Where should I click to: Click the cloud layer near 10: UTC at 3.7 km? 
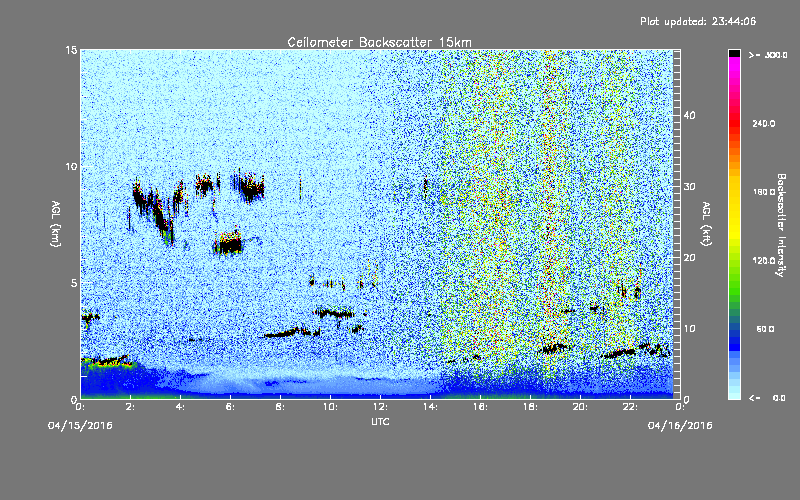click(334, 313)
